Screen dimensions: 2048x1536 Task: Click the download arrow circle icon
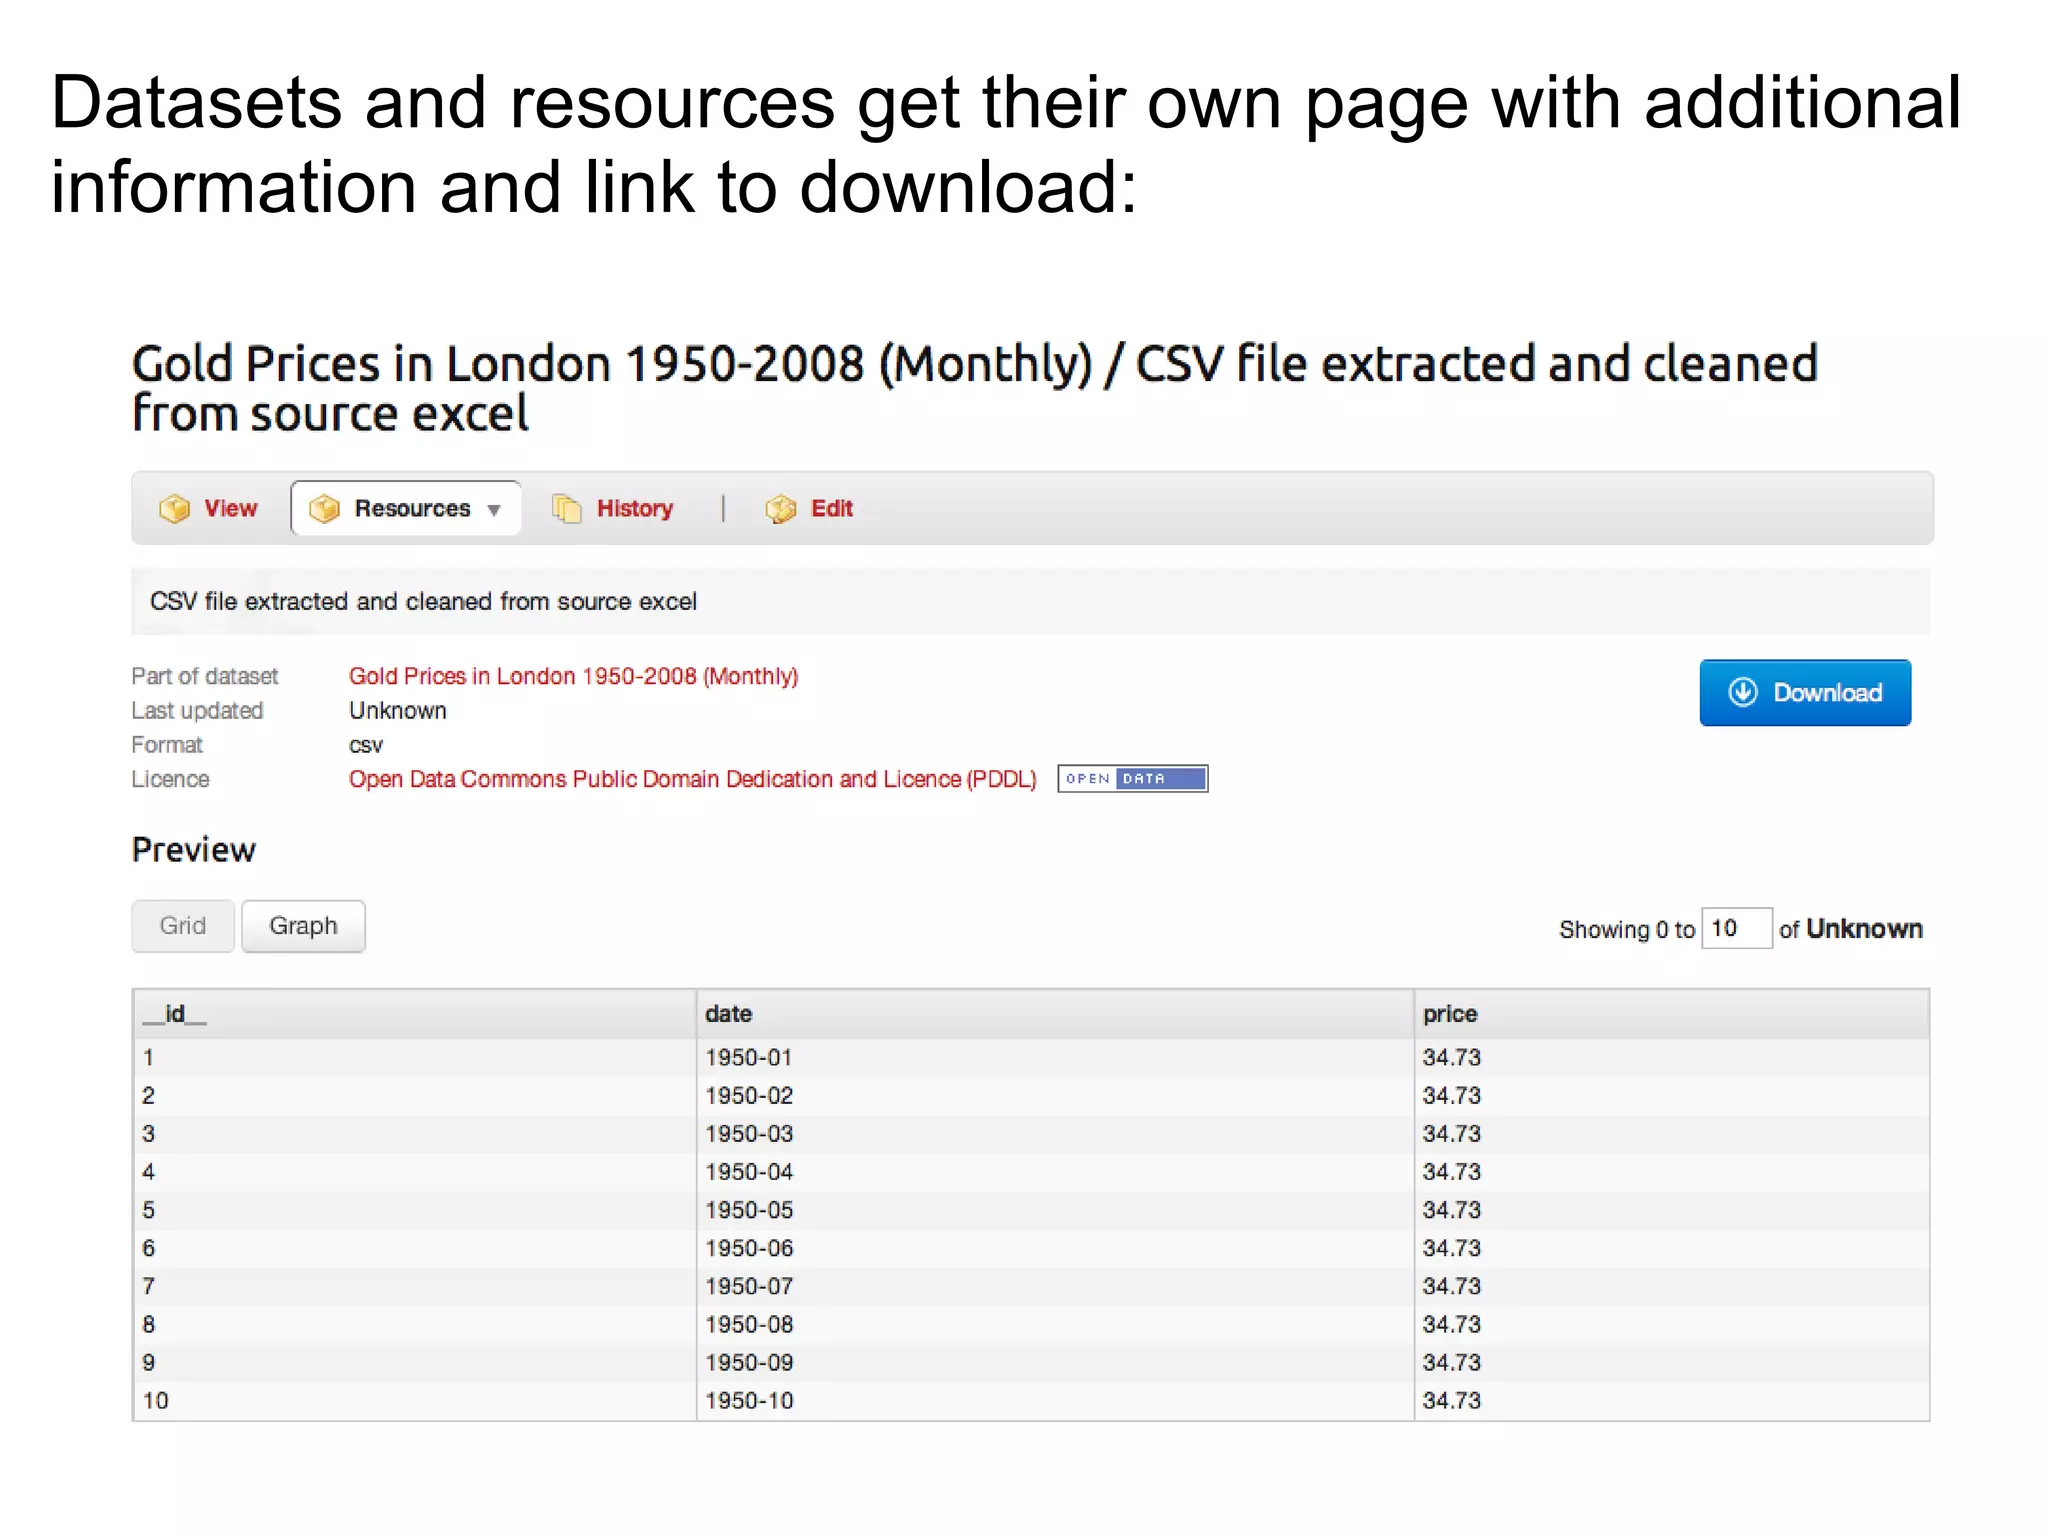[1743, 692]
